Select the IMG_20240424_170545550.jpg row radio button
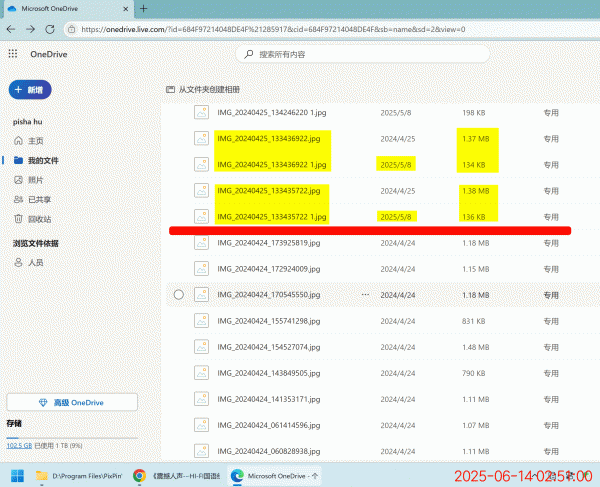This screenshot has height=487, width=600. pos(178,295)
